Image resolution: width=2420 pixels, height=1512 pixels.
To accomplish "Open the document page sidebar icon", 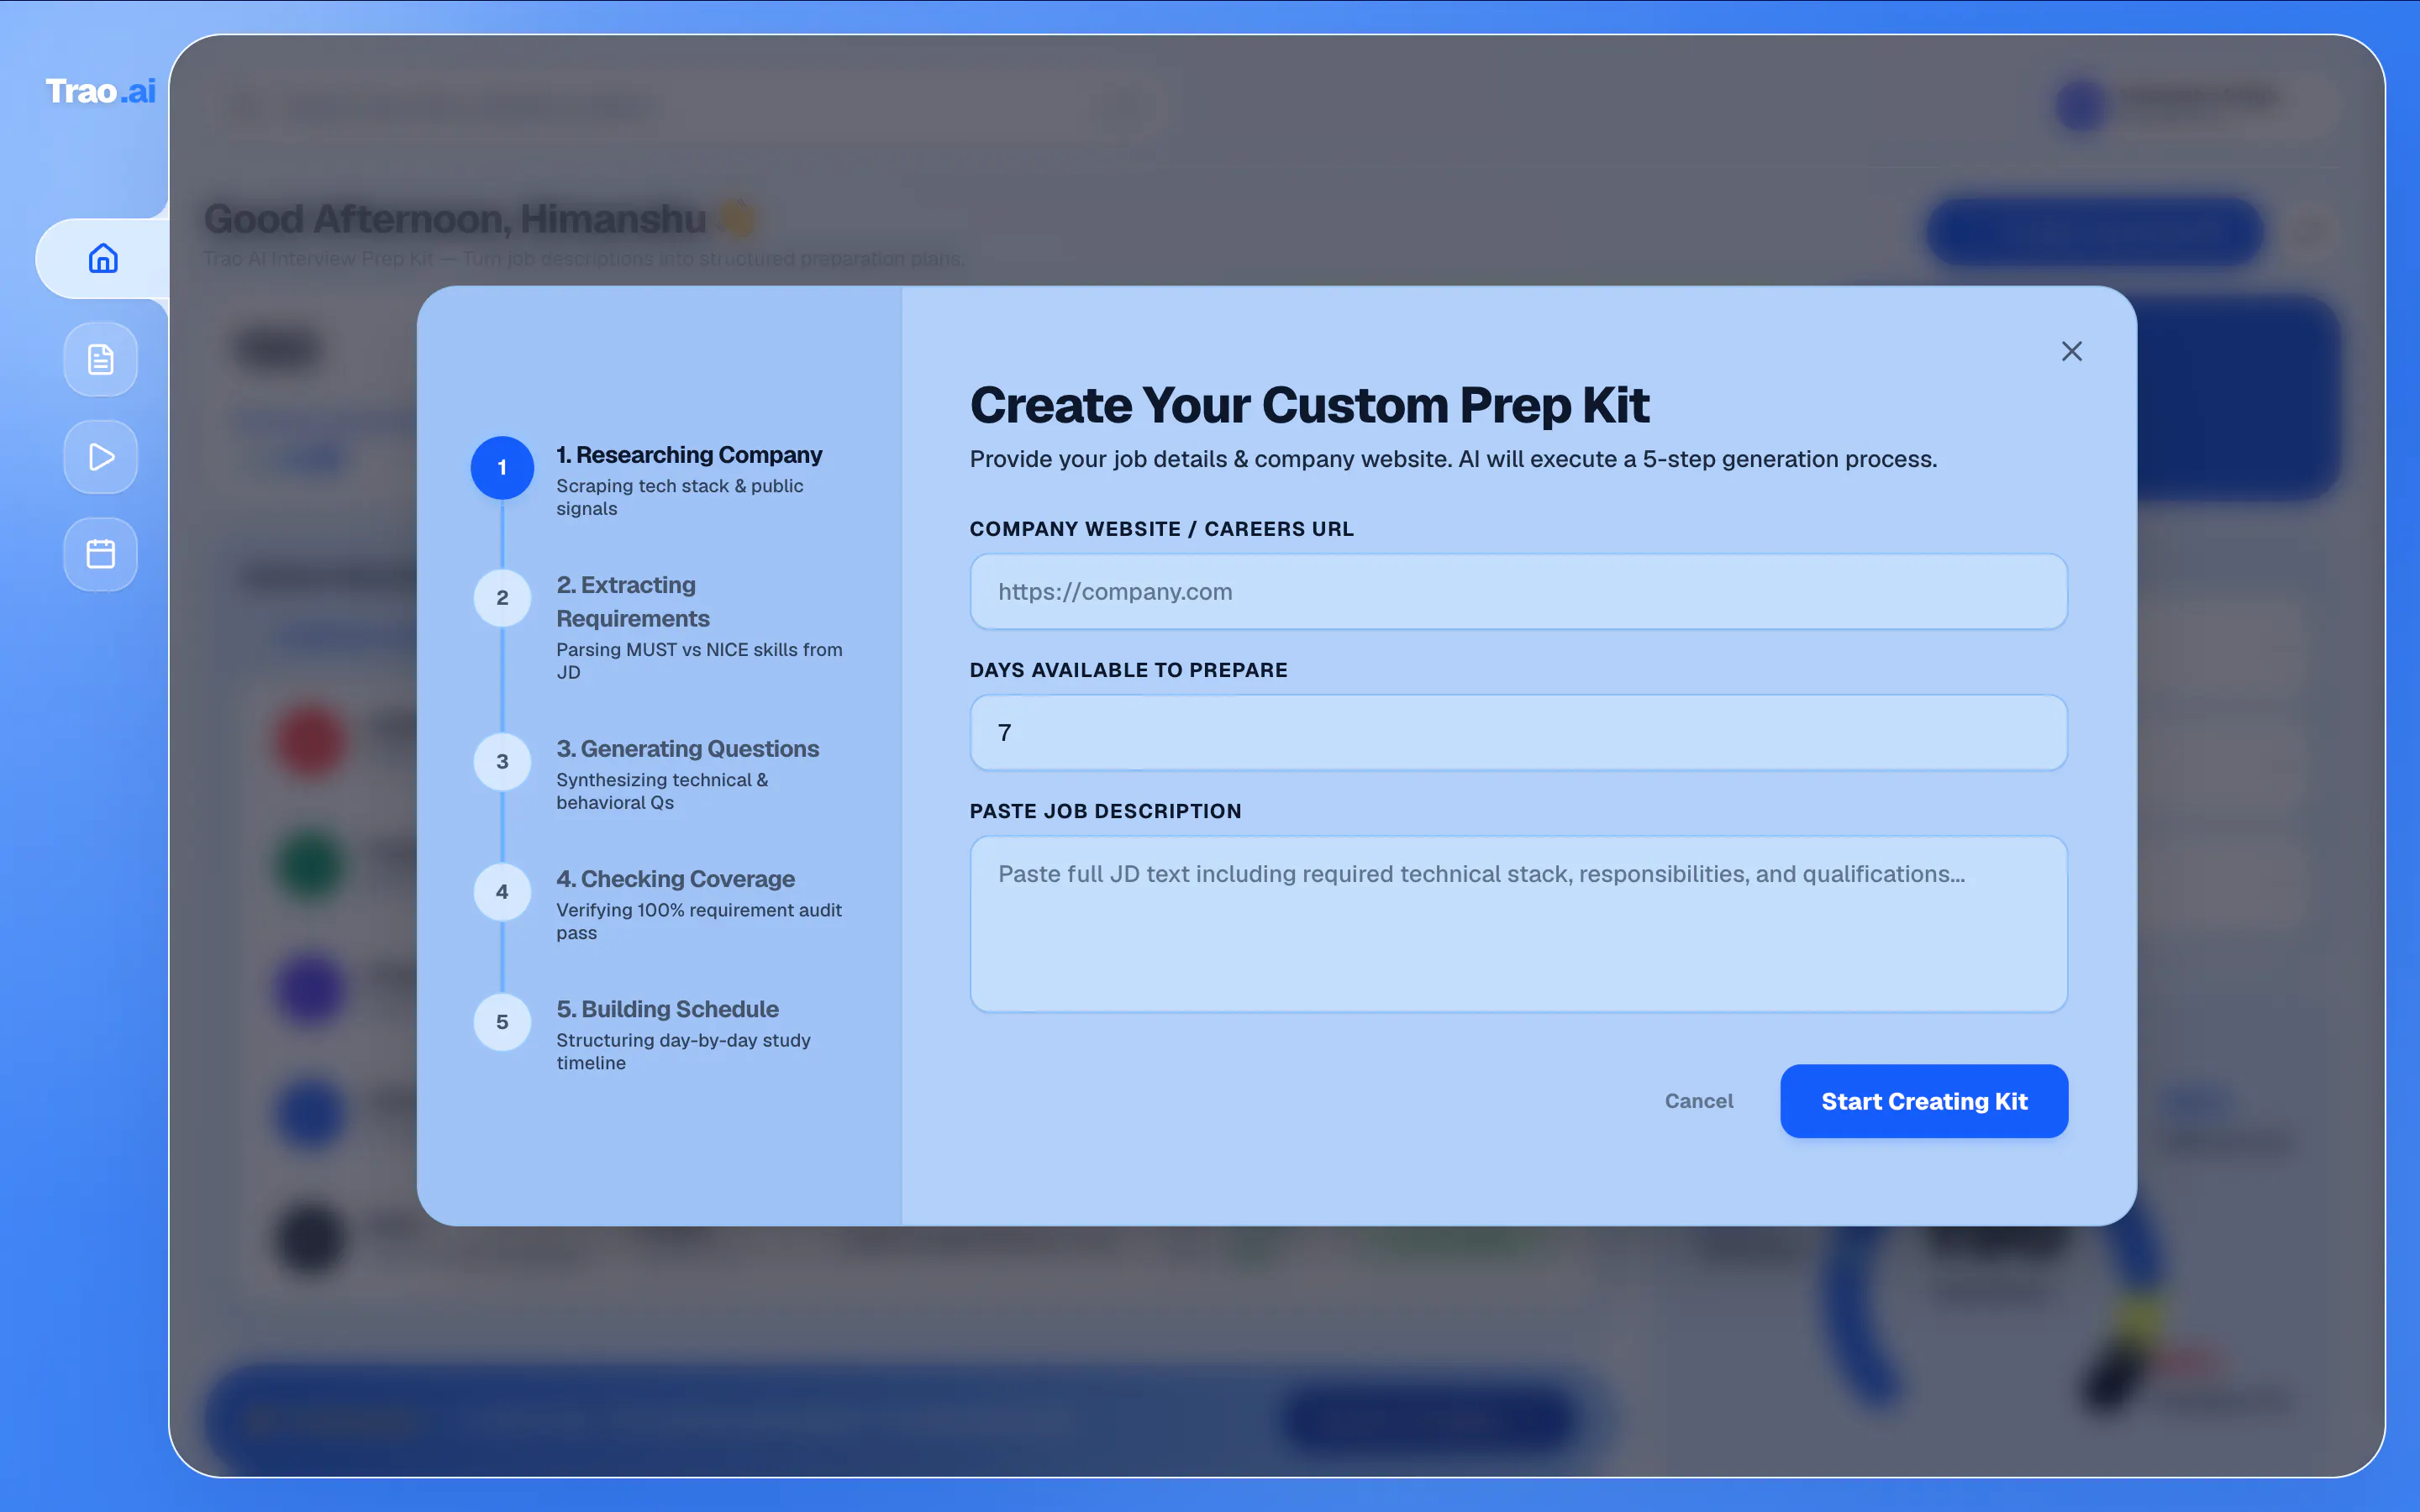I will (101, 359).
